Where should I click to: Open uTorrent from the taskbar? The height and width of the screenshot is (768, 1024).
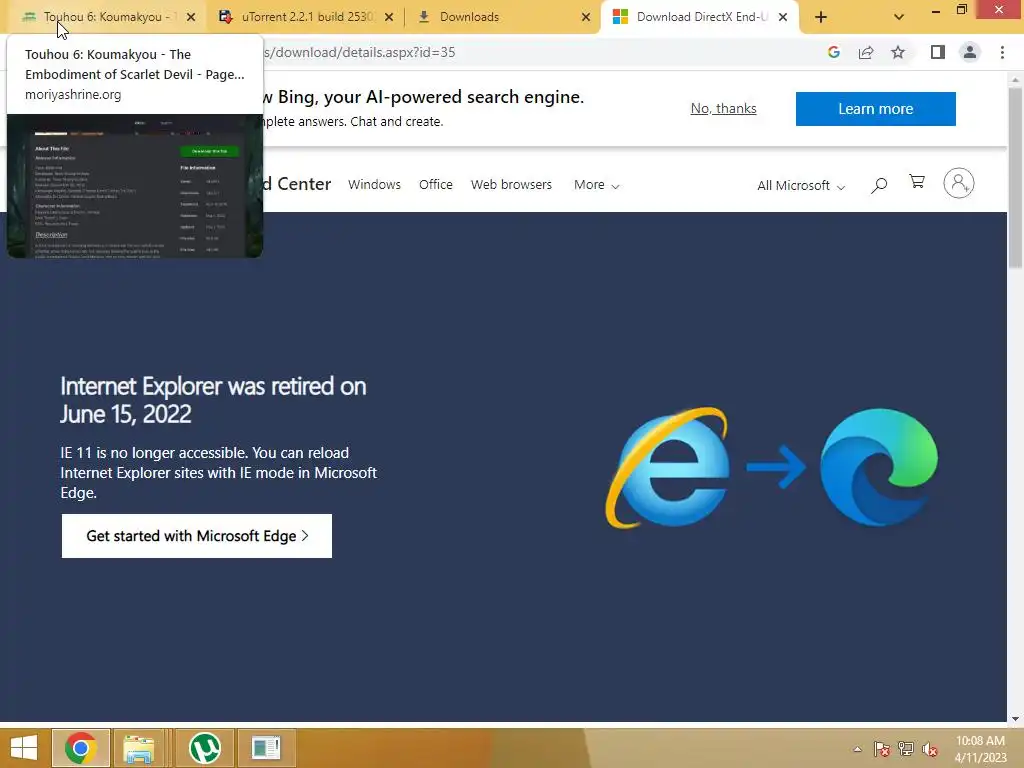pyautogui.click(x=204, y=748)
